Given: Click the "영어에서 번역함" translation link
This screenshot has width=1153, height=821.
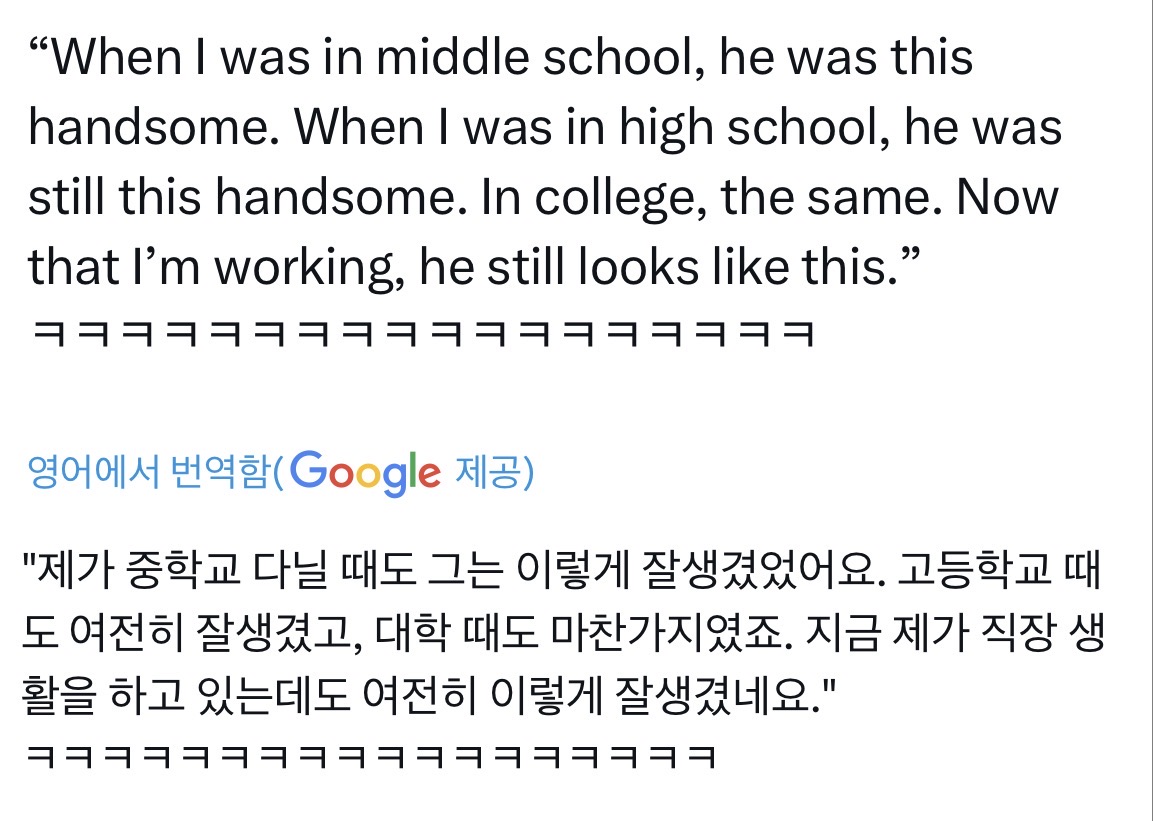Looking at the screenshot, I should [149, 472].
